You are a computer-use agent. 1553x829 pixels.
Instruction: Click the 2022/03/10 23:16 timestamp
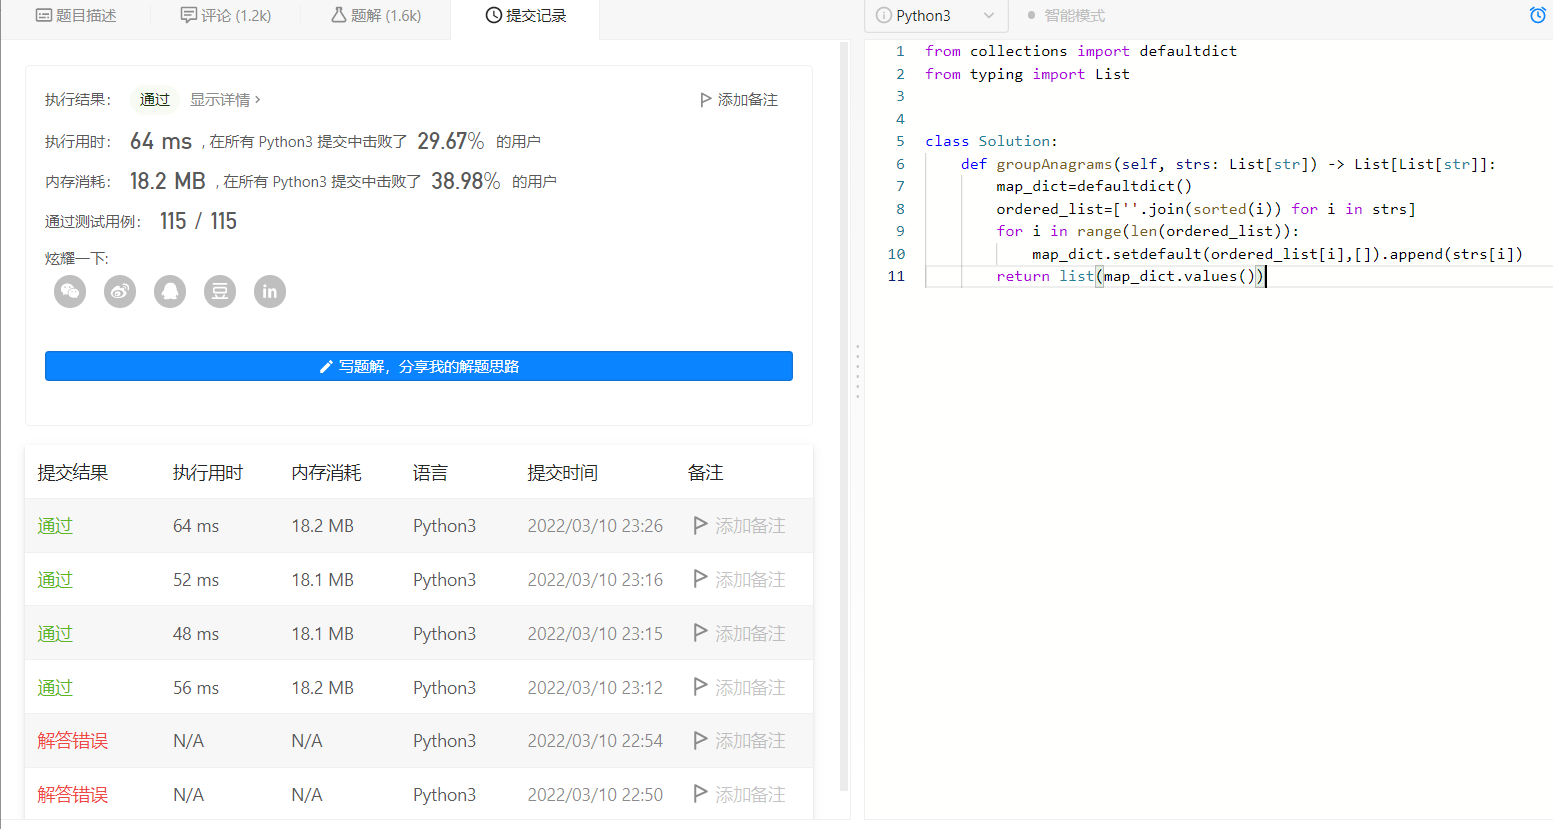tap(595, 579)
